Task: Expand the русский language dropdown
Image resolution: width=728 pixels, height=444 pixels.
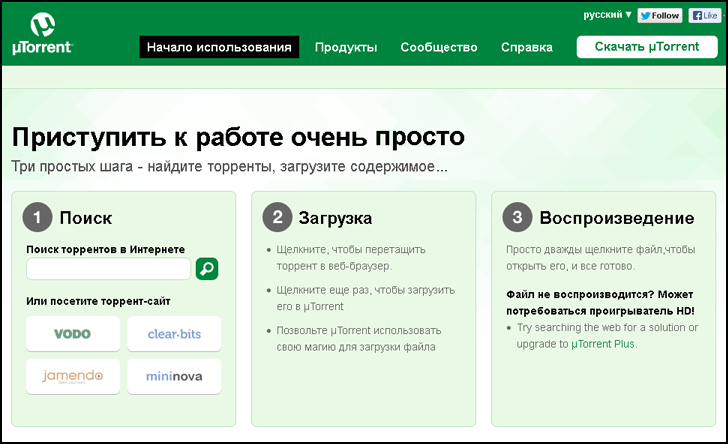Action: click(607, 15)
